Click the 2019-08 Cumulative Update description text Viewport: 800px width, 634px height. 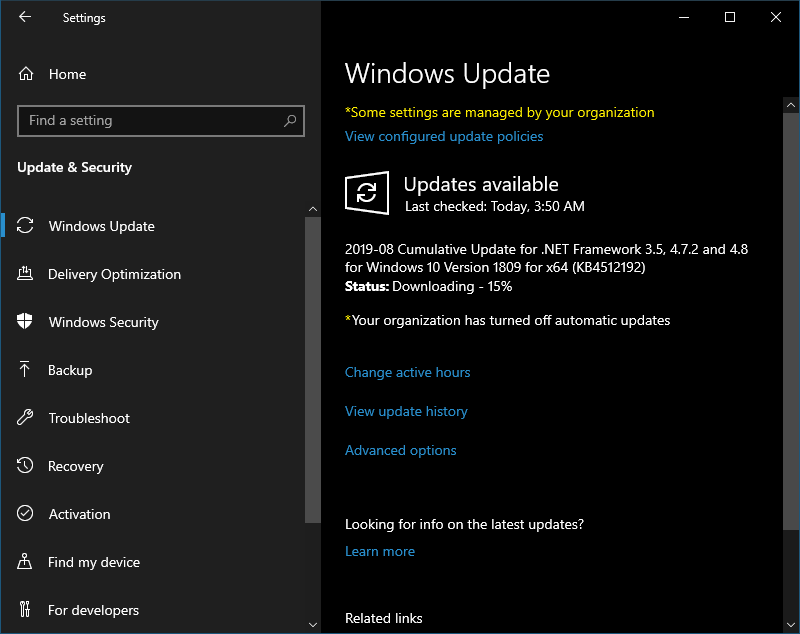pos(546,259)
